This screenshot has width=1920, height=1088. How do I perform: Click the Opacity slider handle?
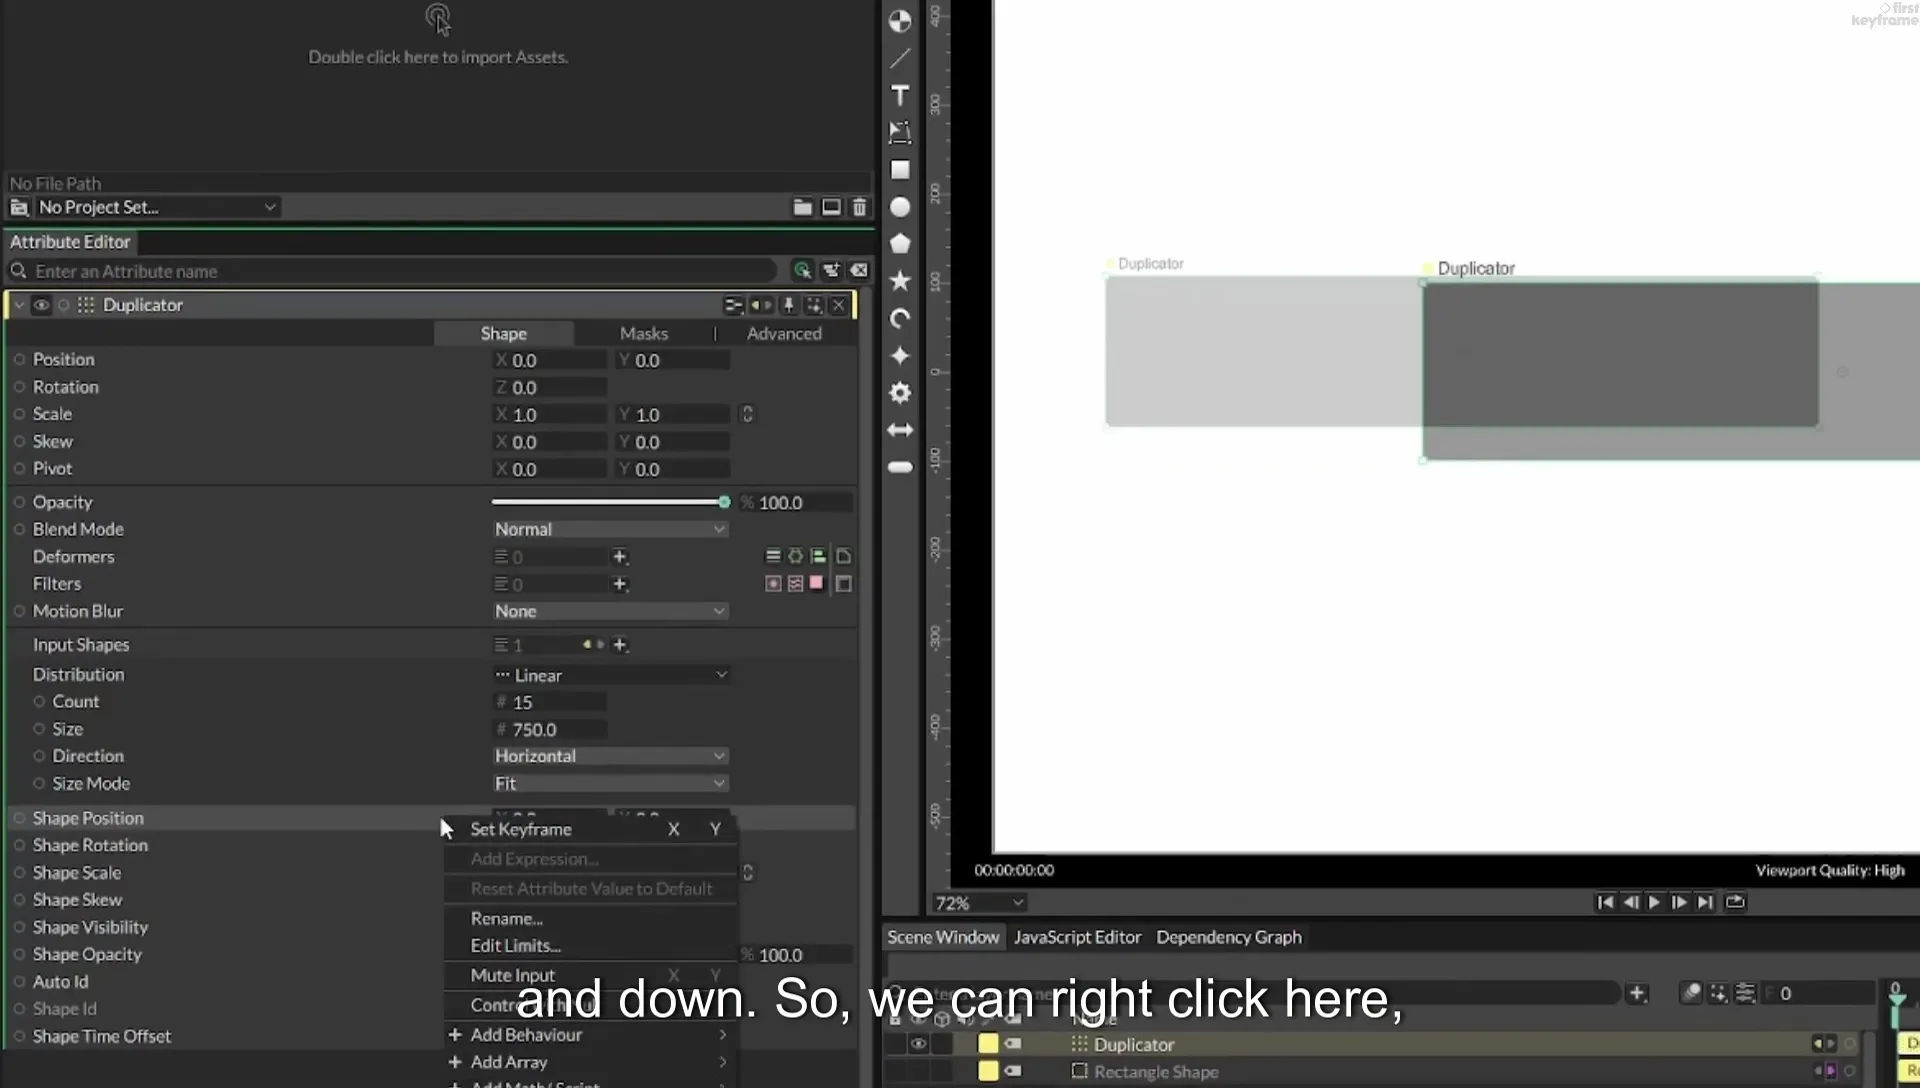[724, 502]
